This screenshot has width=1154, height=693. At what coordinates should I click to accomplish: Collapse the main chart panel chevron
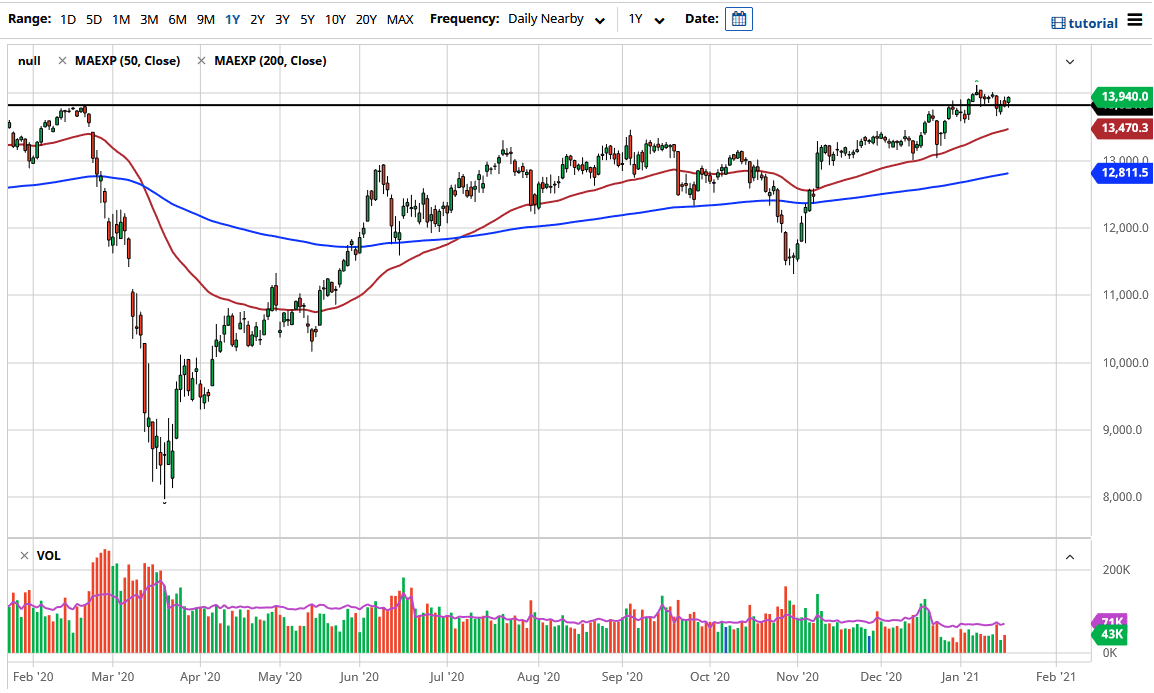click(1069, 61)
